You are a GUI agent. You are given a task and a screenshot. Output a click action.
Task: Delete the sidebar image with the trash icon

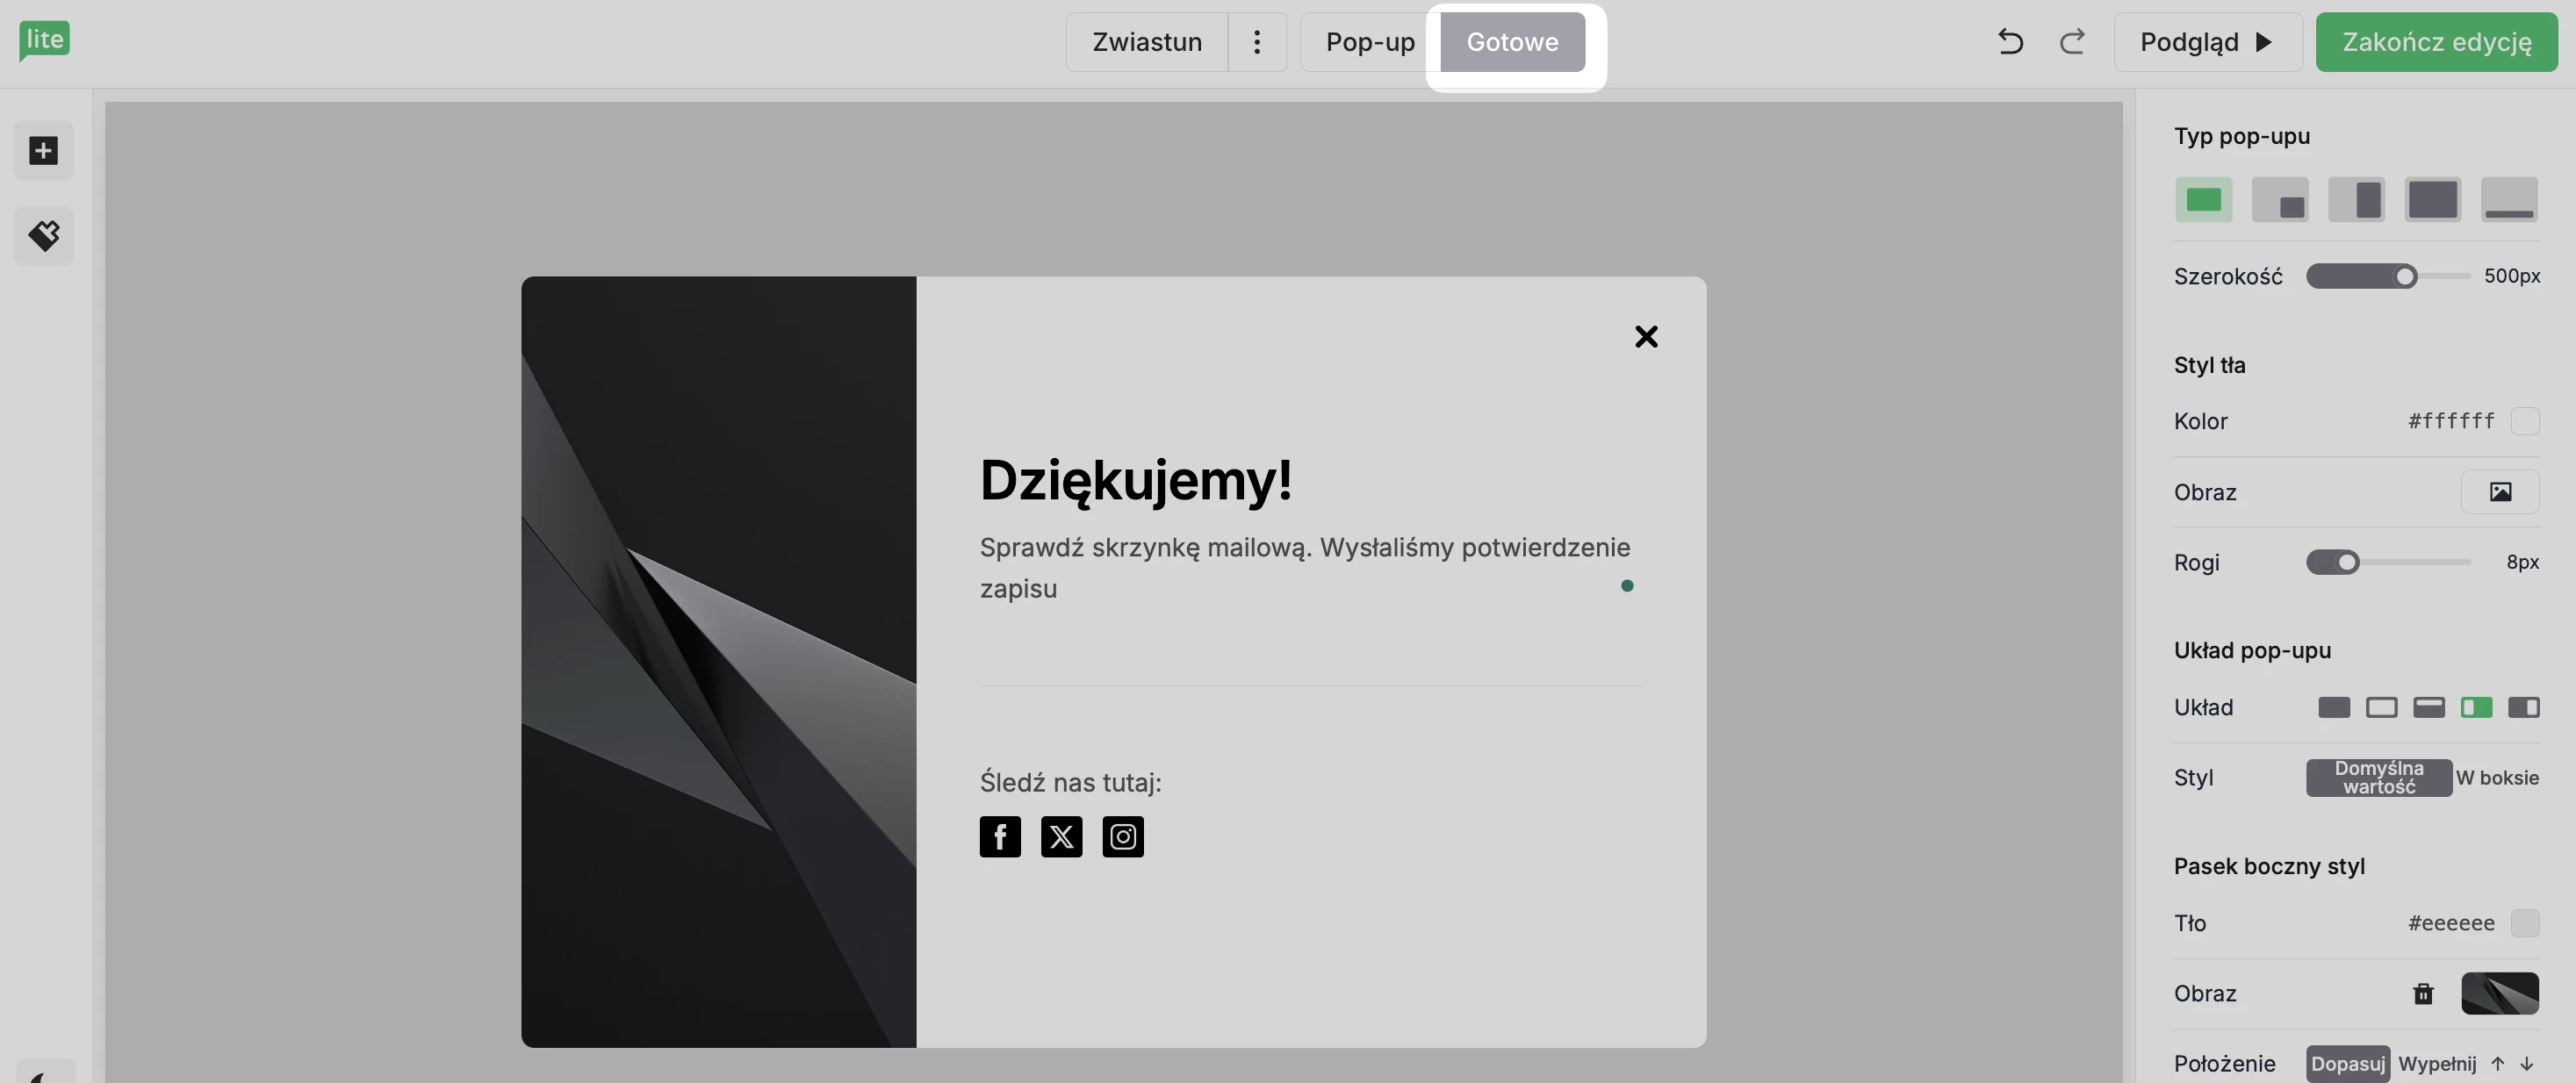[x=2422, y=993]
